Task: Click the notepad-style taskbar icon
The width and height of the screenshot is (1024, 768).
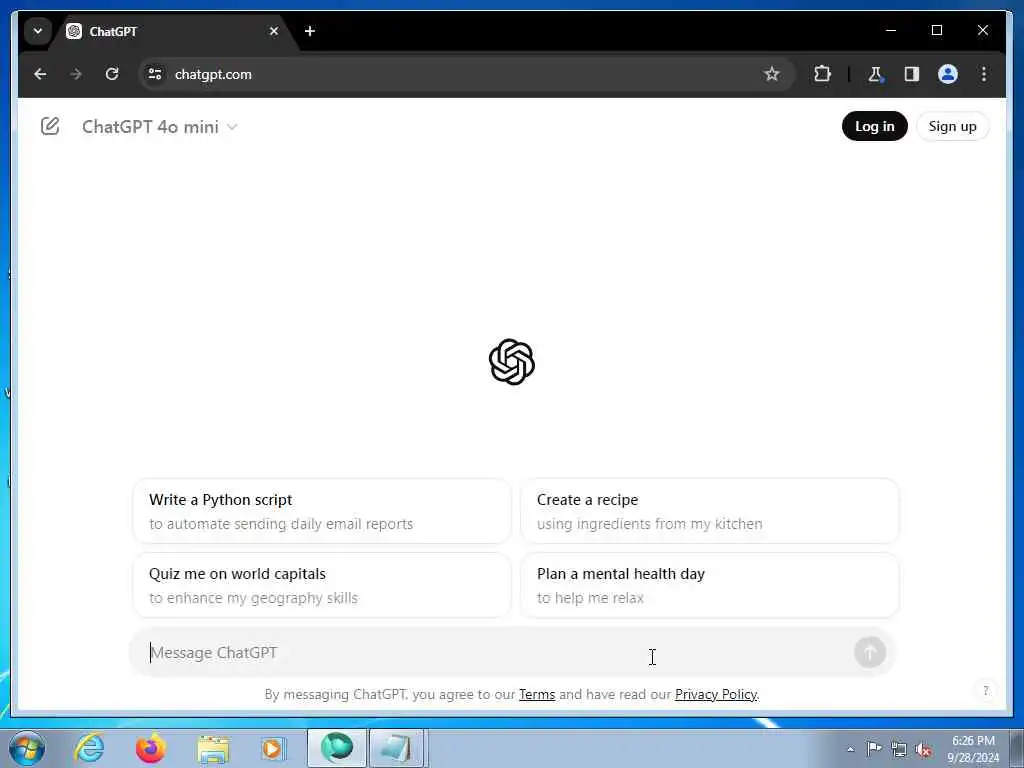Action: pyautogui.click(x=396, y=748)
